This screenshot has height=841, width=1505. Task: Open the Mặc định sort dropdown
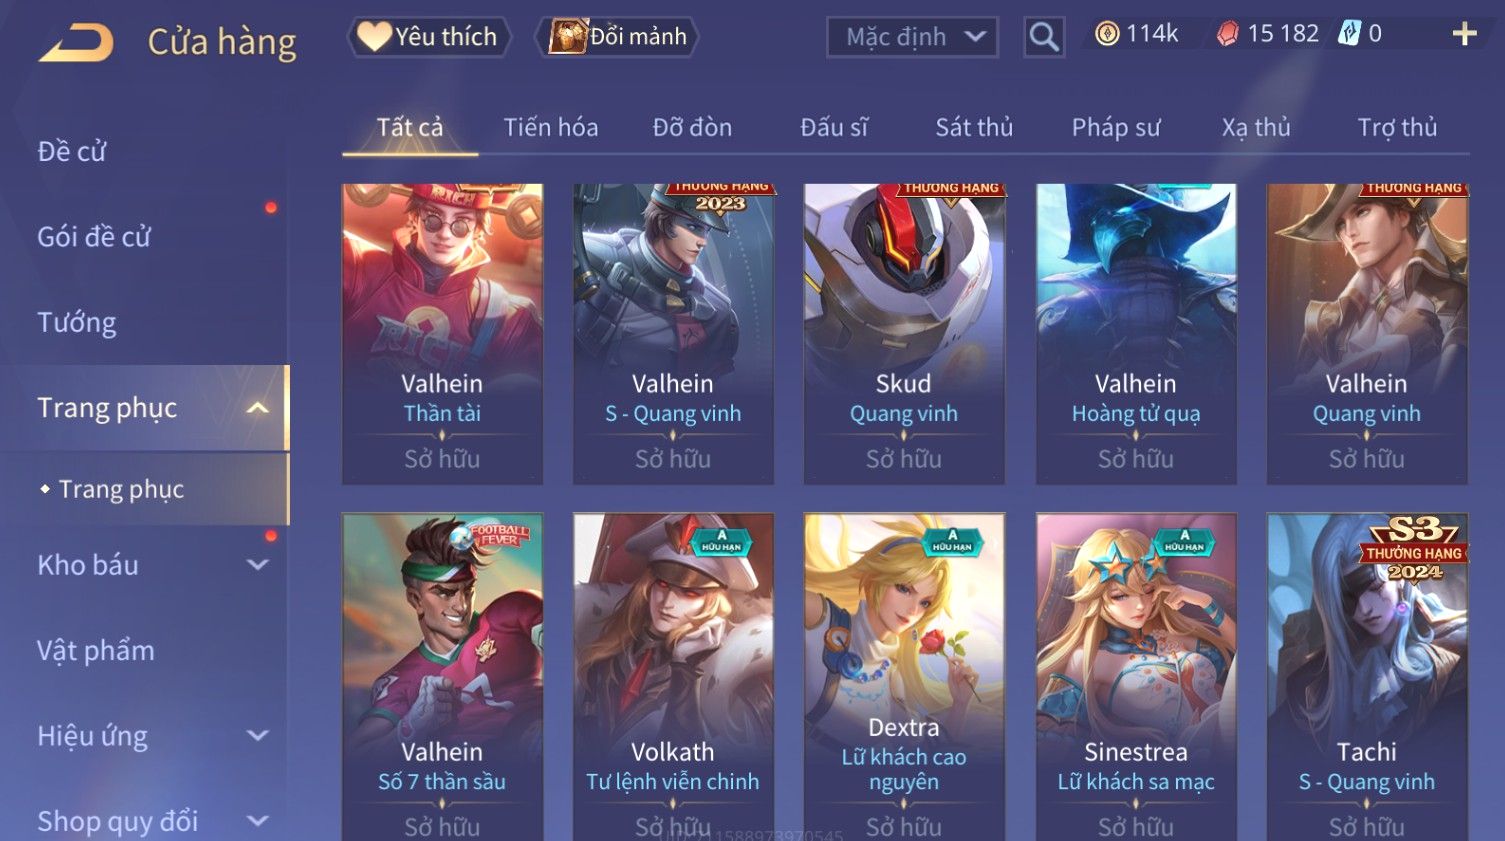click(x=912, y=37)
